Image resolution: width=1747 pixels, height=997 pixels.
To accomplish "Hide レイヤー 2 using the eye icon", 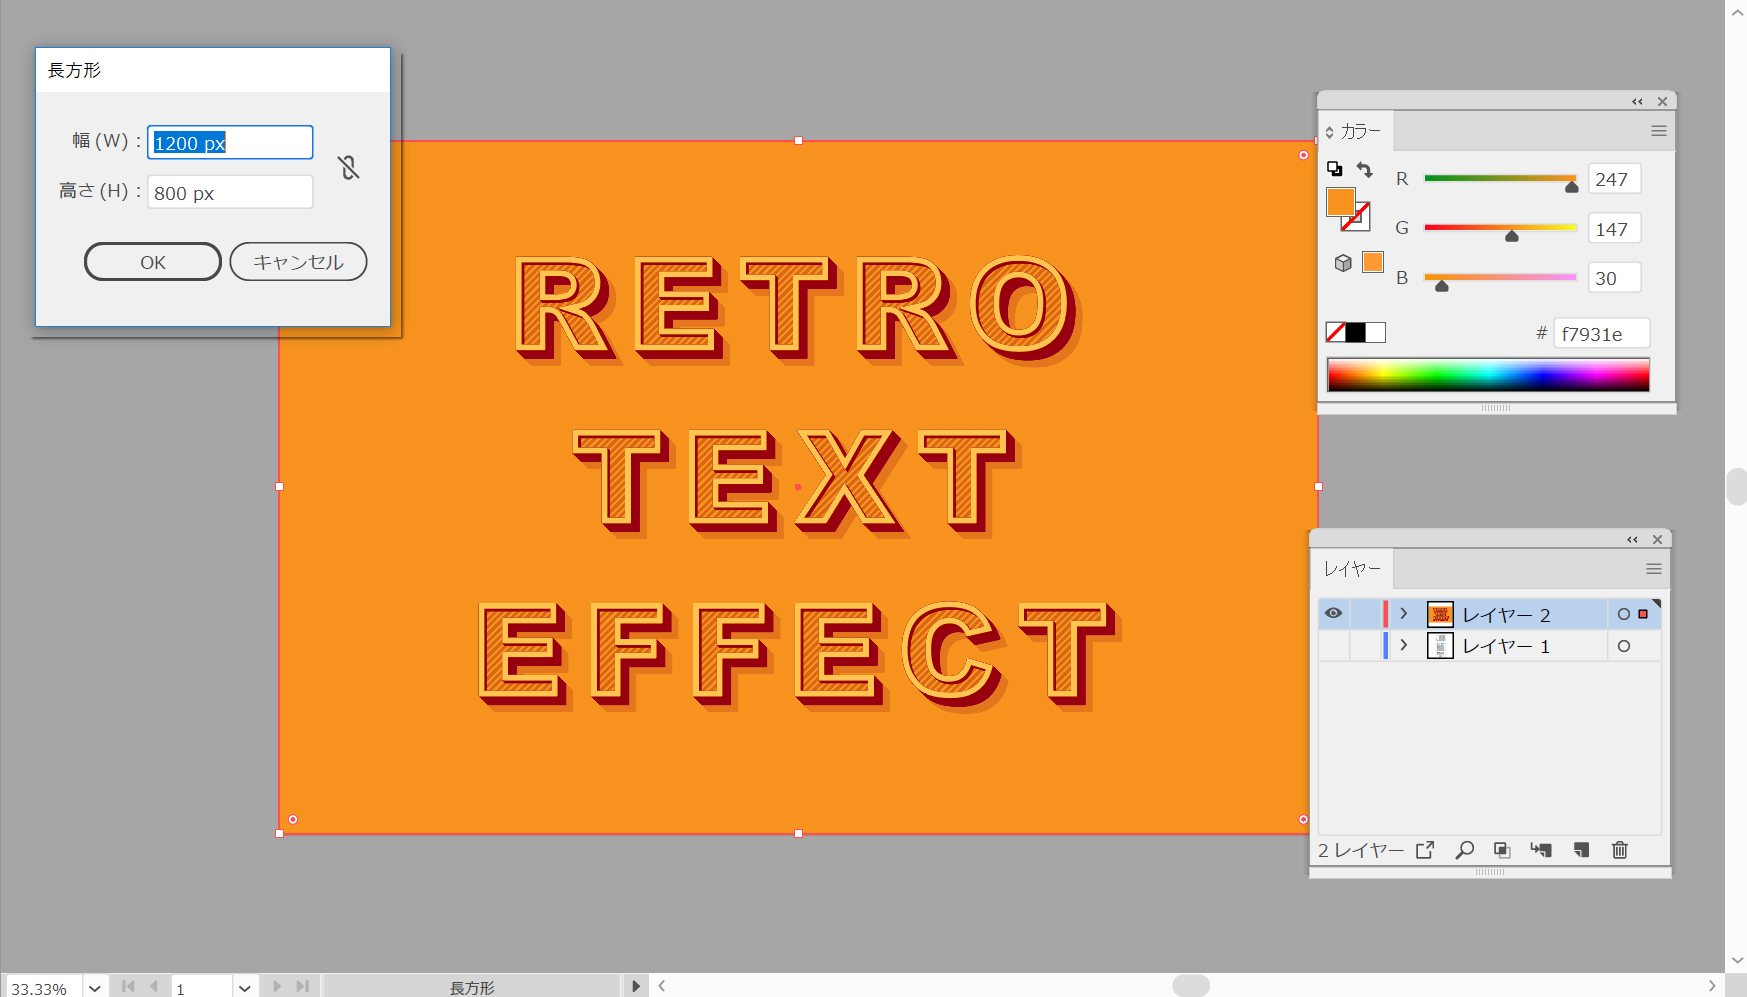I will 1333,614.
